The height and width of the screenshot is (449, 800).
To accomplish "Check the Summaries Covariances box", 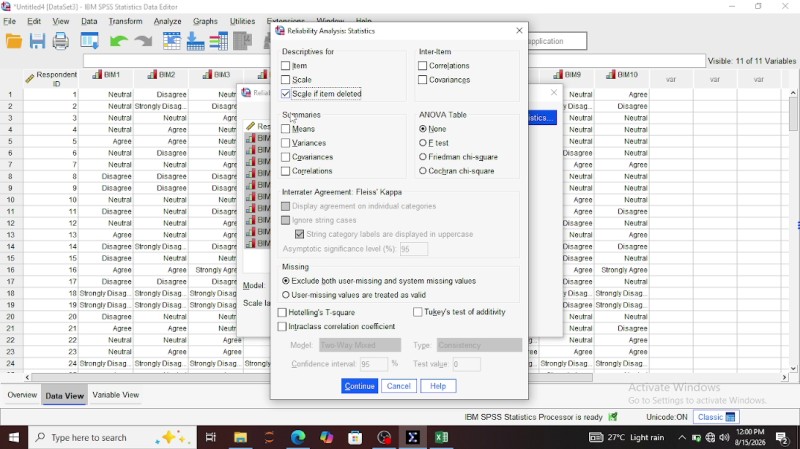I will click(x=286, y=157).
